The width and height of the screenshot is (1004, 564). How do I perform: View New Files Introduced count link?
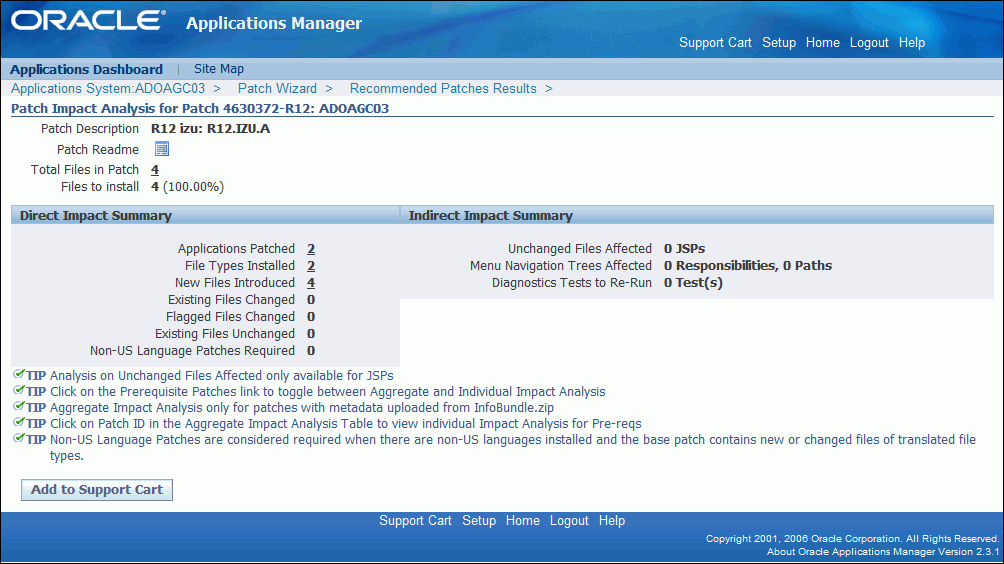point(311,283)
